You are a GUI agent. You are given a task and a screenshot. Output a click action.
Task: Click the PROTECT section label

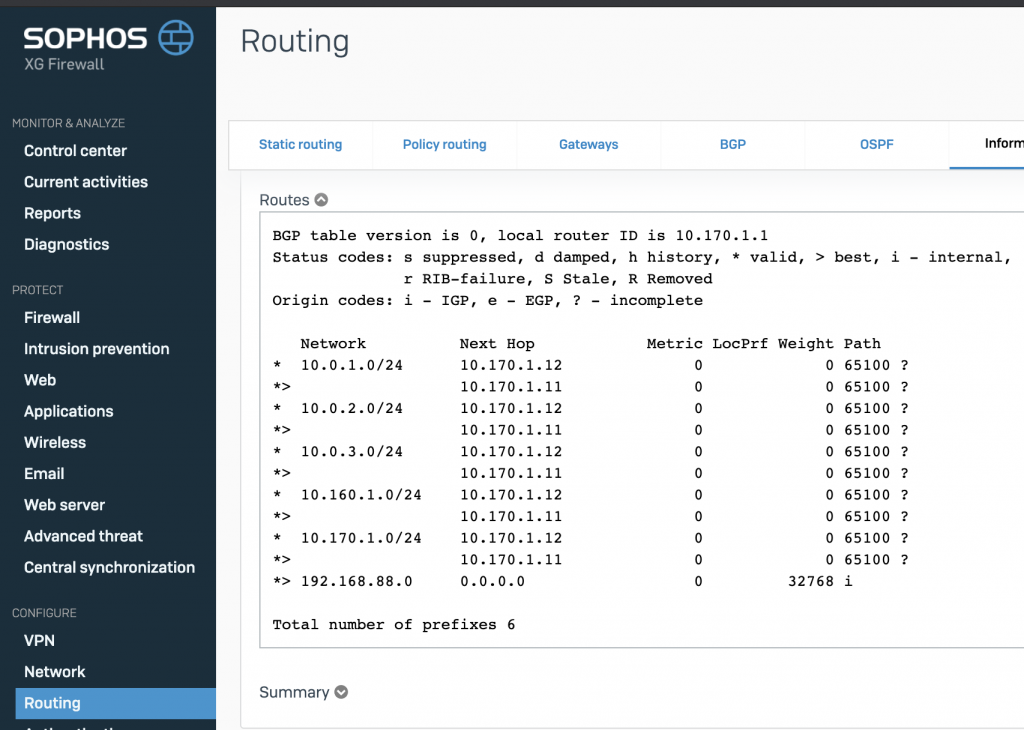[x=37, y=290]
